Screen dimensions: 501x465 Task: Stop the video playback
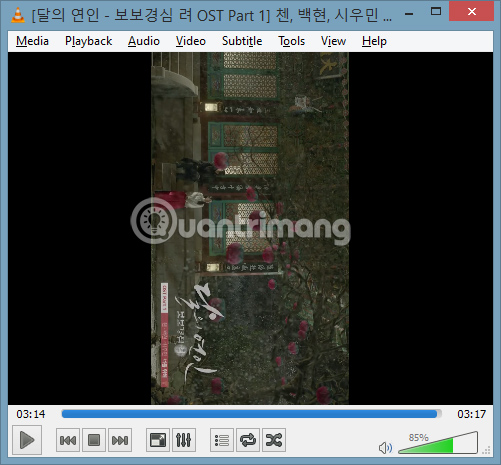point(94,440)
